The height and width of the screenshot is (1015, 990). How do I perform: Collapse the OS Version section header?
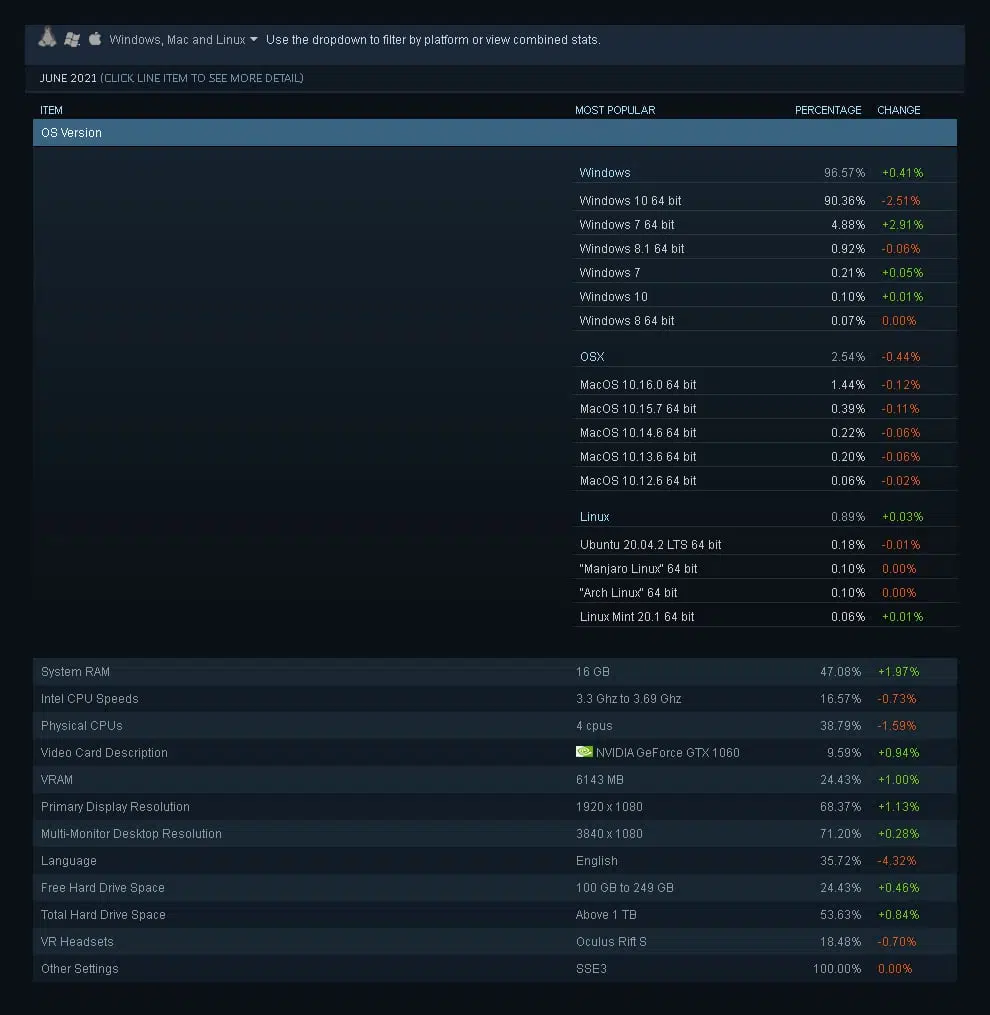point(495,133)
